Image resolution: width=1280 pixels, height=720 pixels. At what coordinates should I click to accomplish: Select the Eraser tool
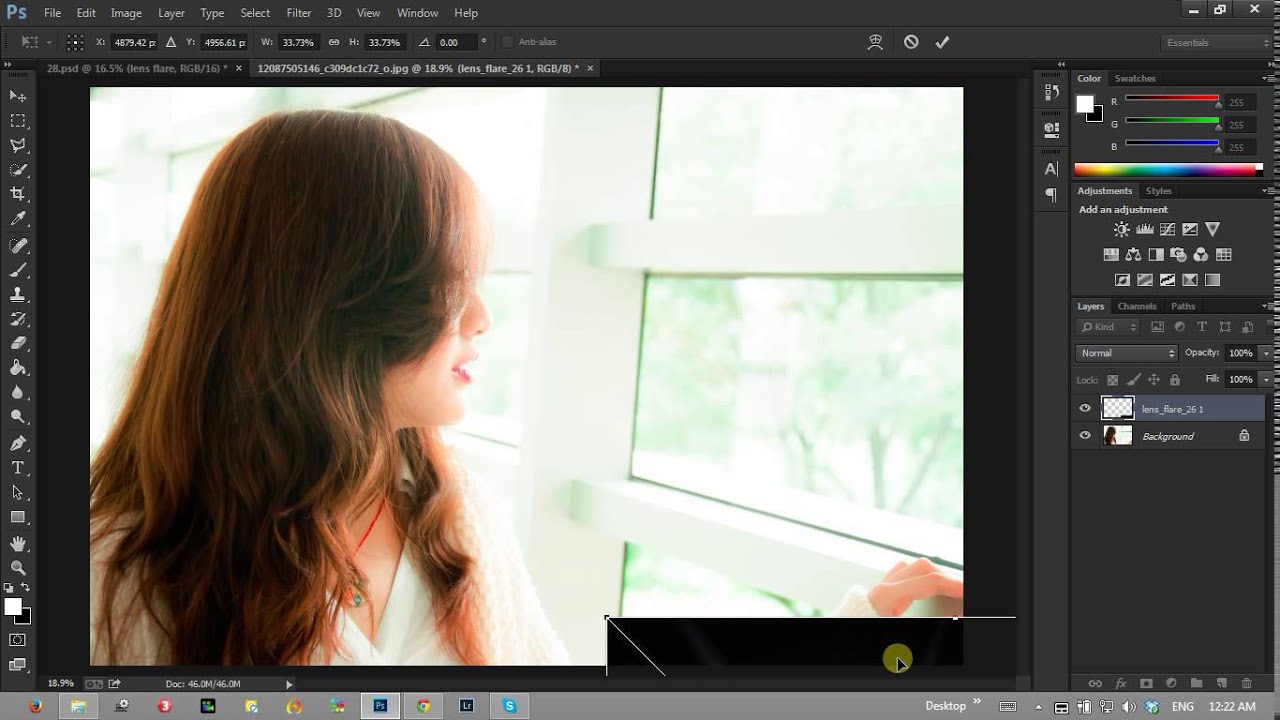coord(18,344)
